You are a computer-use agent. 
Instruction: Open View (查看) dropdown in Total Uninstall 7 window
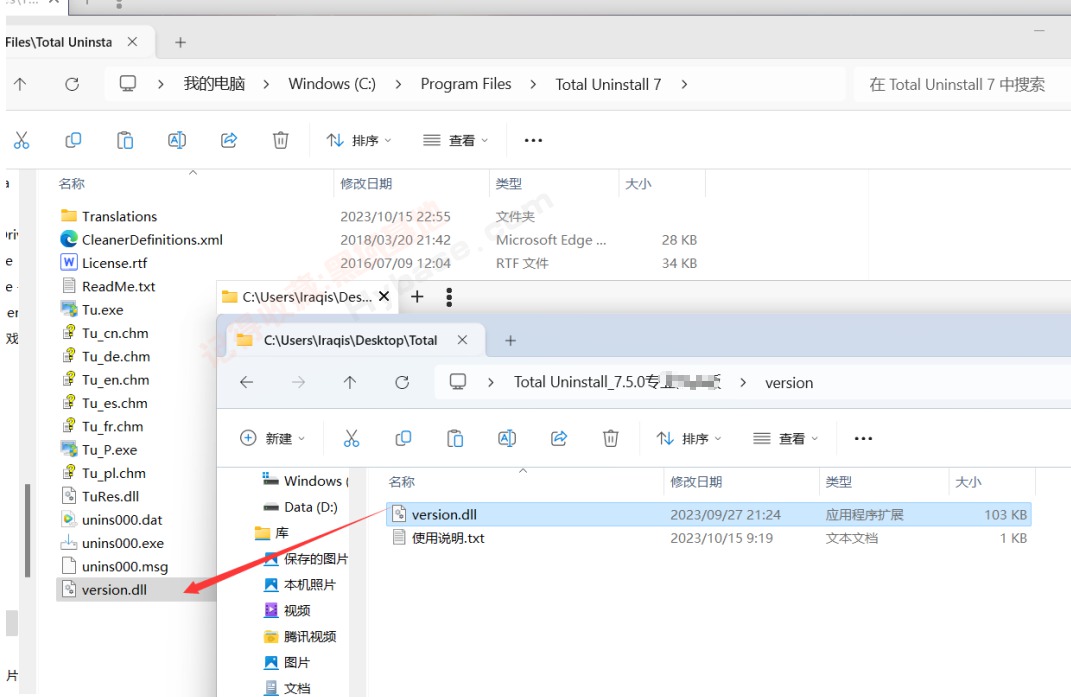tap(456, 140)
